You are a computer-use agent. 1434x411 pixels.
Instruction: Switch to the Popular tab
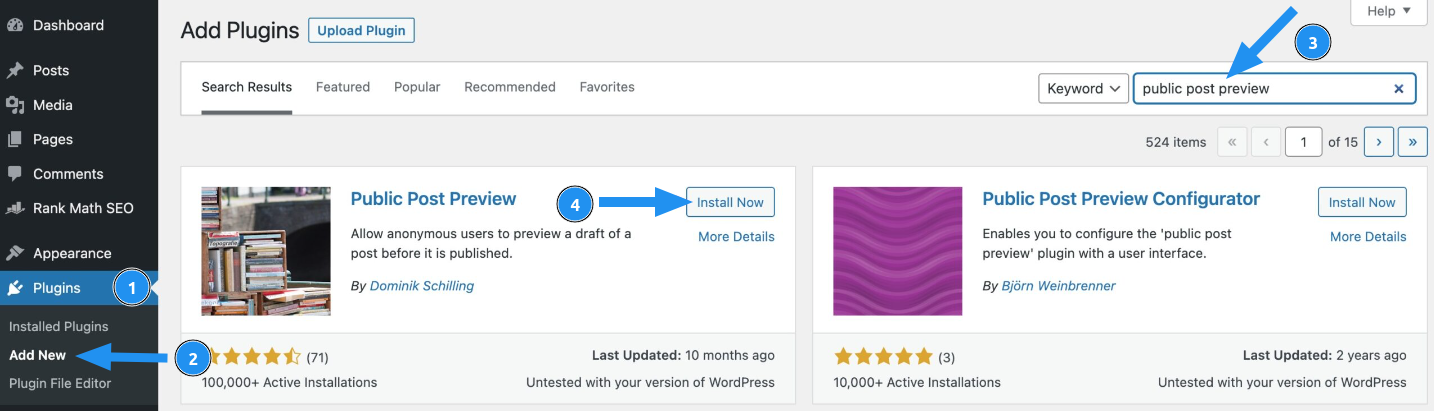(417, 87)
